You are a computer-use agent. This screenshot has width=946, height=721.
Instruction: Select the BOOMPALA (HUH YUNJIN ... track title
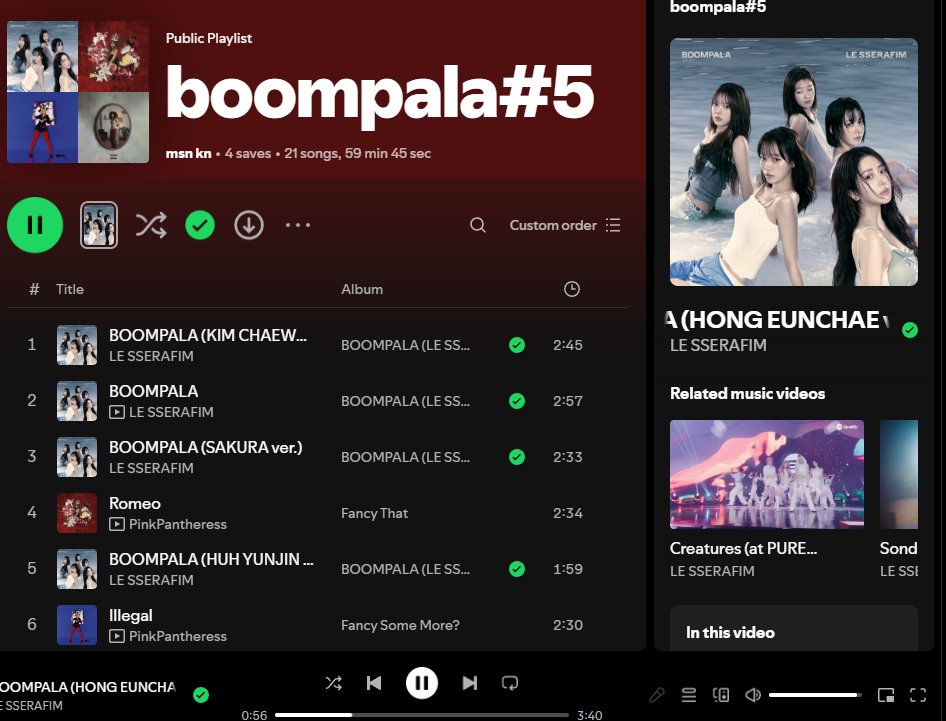[211, 559]
